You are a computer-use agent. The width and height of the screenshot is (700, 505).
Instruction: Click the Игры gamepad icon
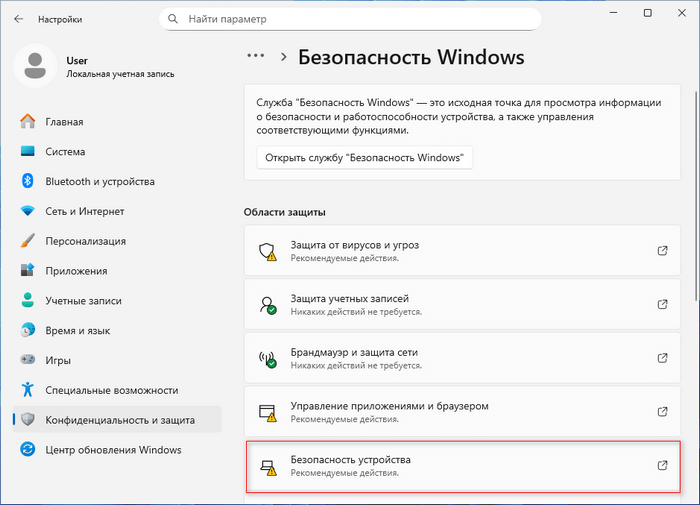point(28,360)
